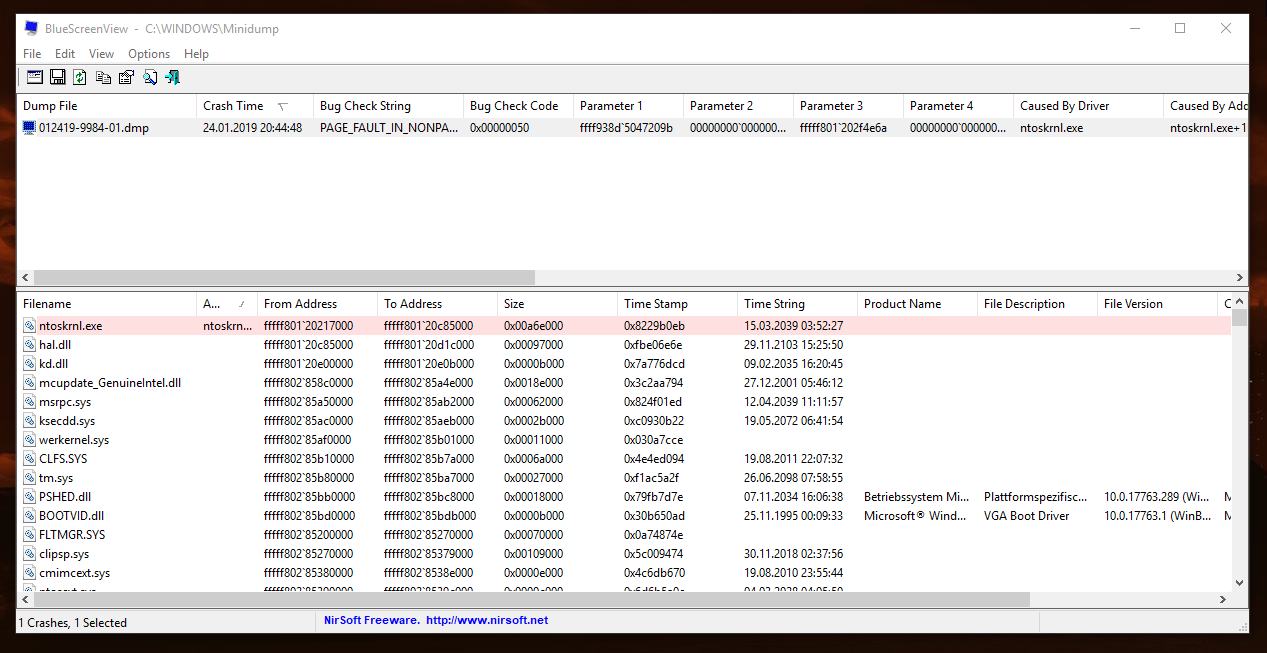The image size is (1267, 653).
Task: Click the lower pane's horizontal scrollbar left arrow
Action: click(26, 599)
